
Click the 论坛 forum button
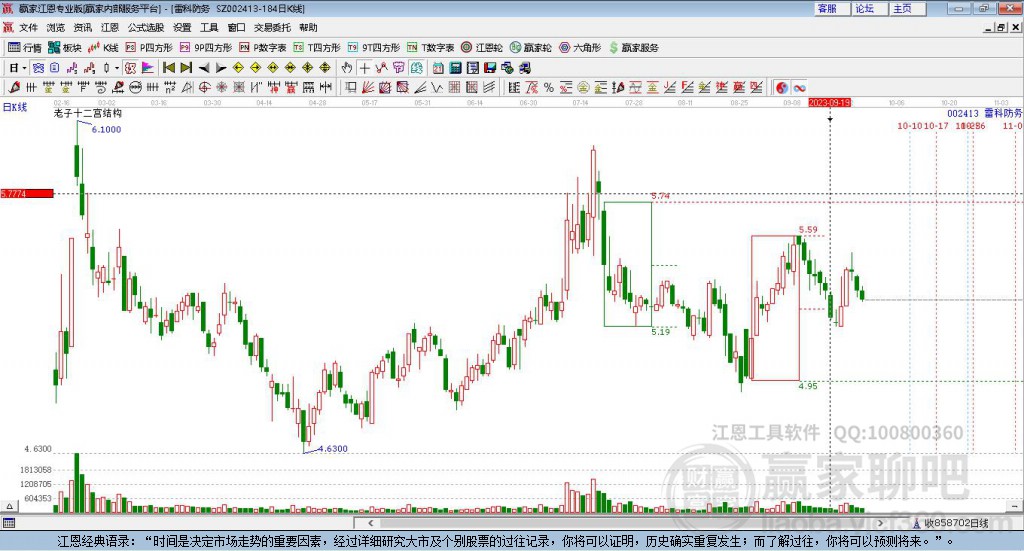[871, 8]
